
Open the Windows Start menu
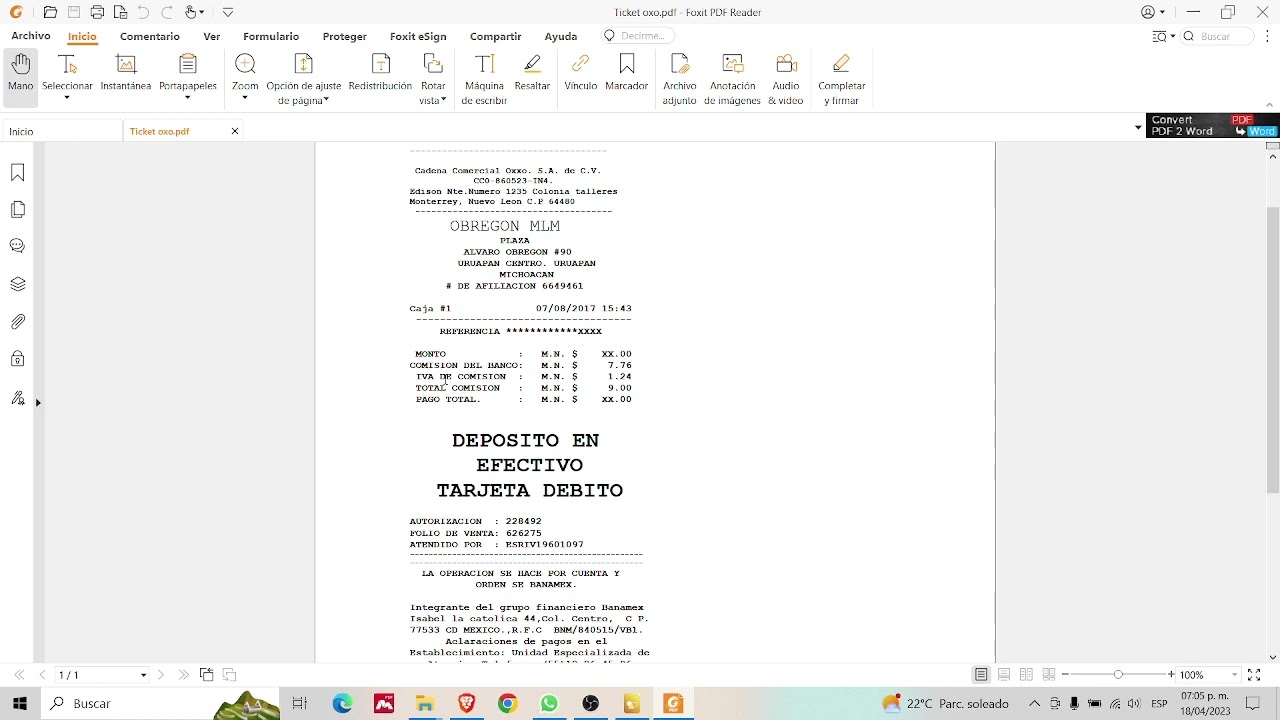pyautogui.click(x=19, y=704)
